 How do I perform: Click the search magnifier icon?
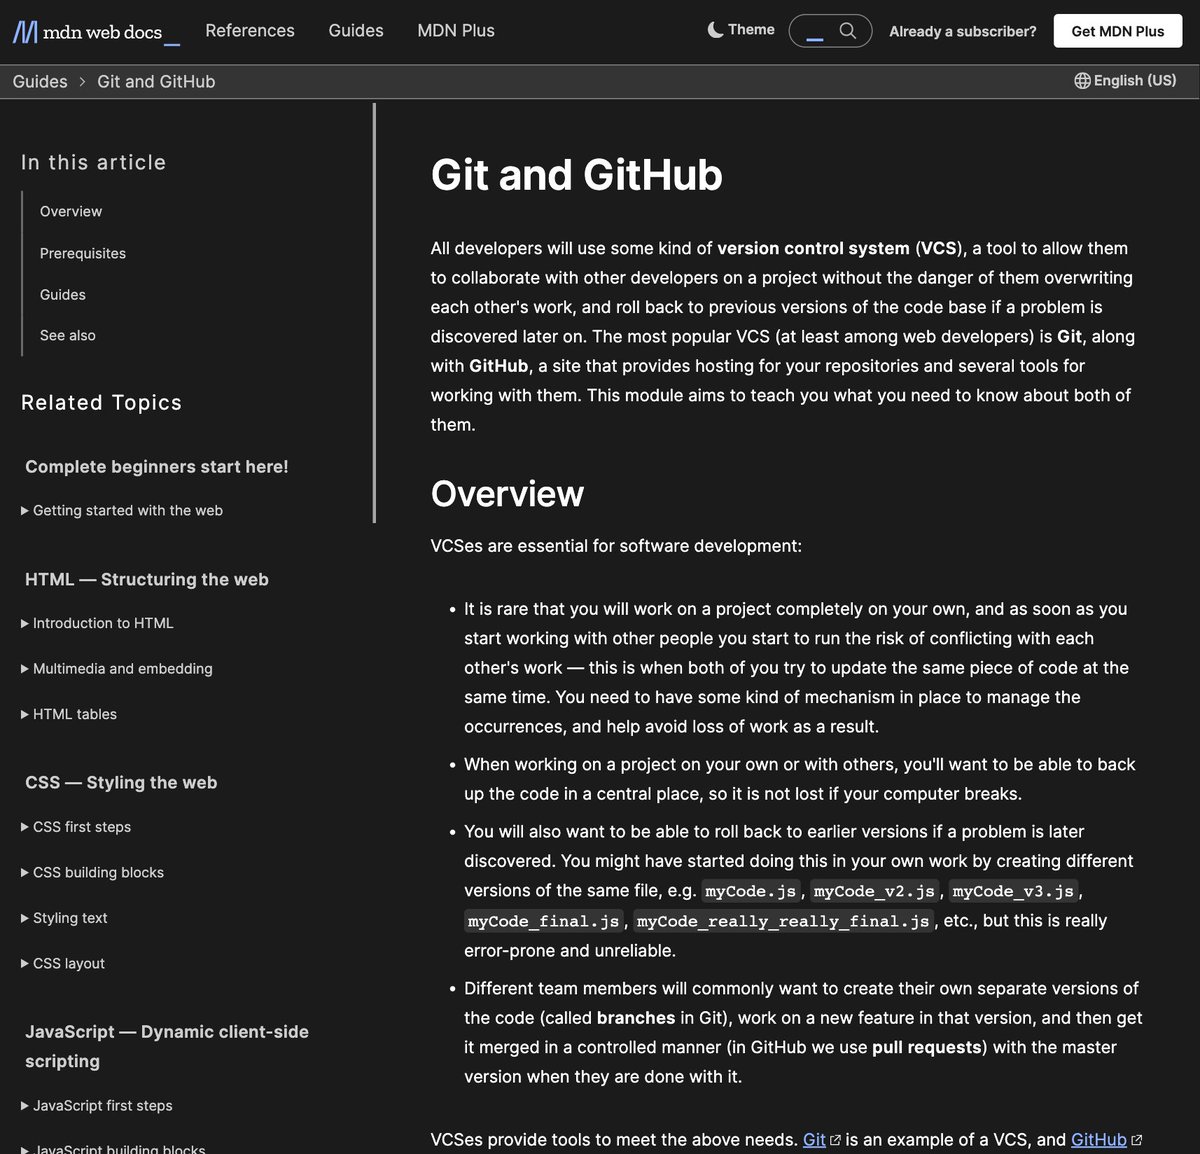(x=849, y=31)
